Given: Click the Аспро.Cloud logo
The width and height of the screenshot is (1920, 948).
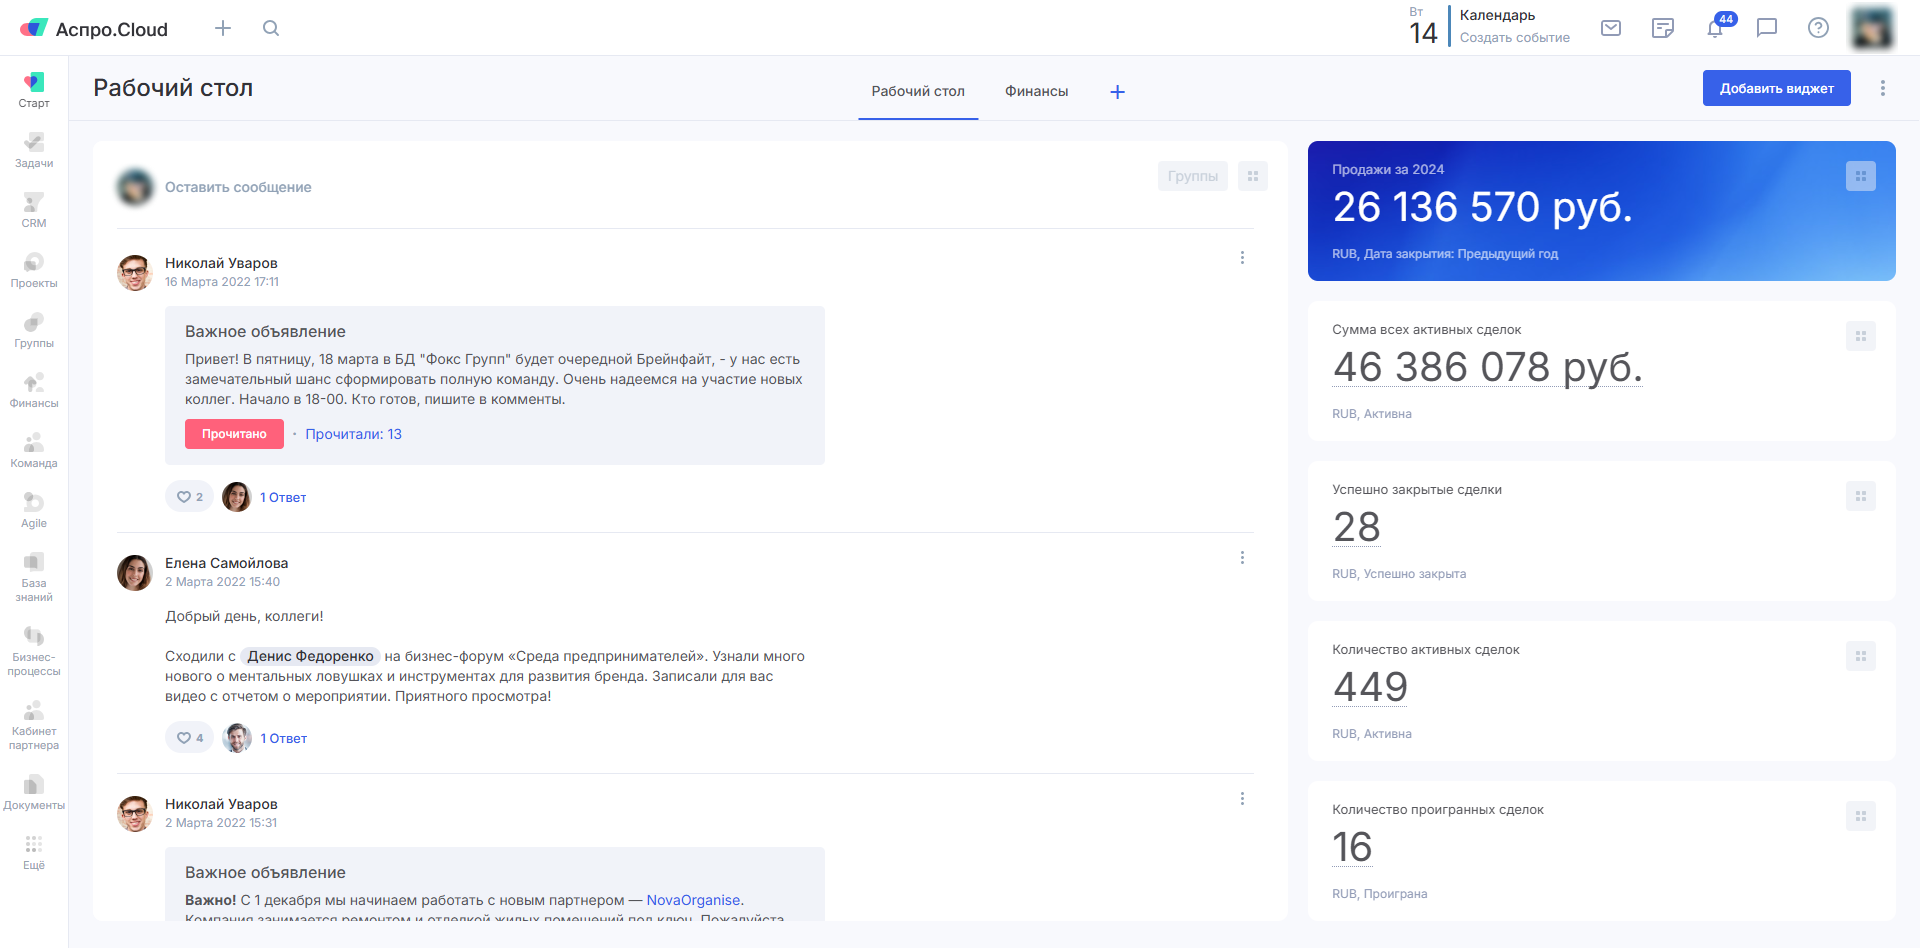Looking at the screenshot, I should tap(94, 29).
